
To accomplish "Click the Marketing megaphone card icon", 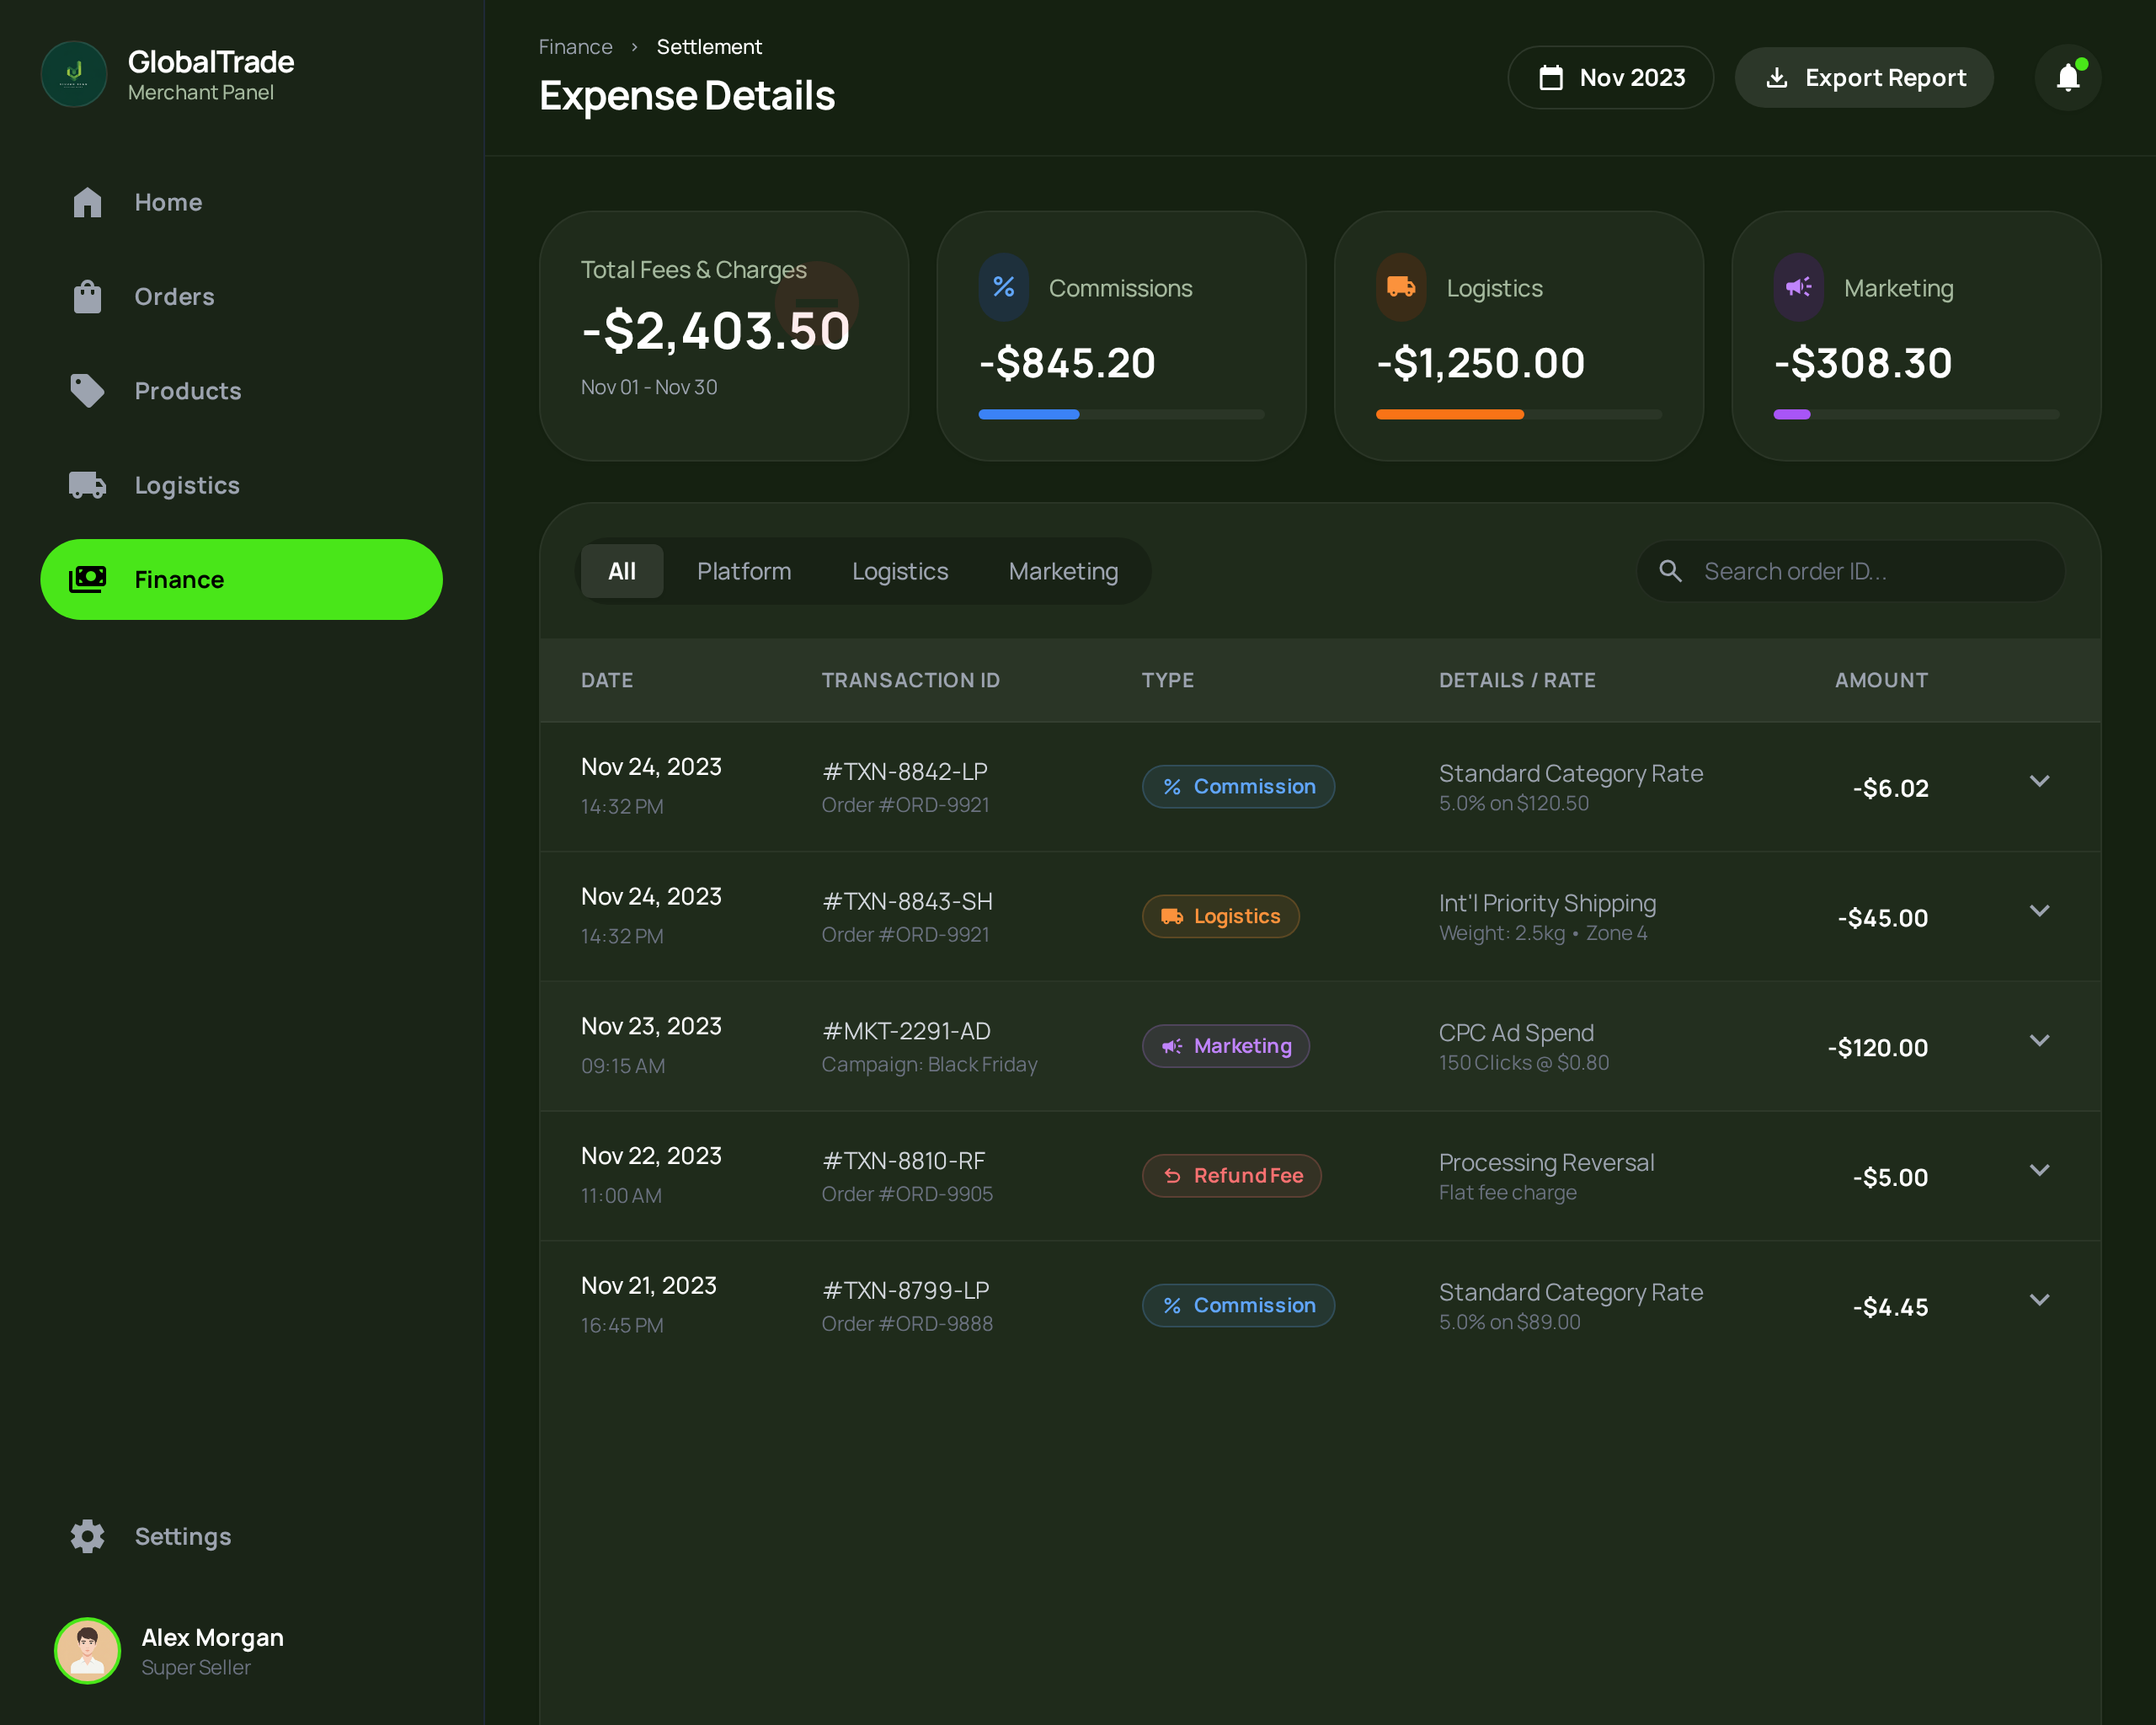I will point(1798,288).
